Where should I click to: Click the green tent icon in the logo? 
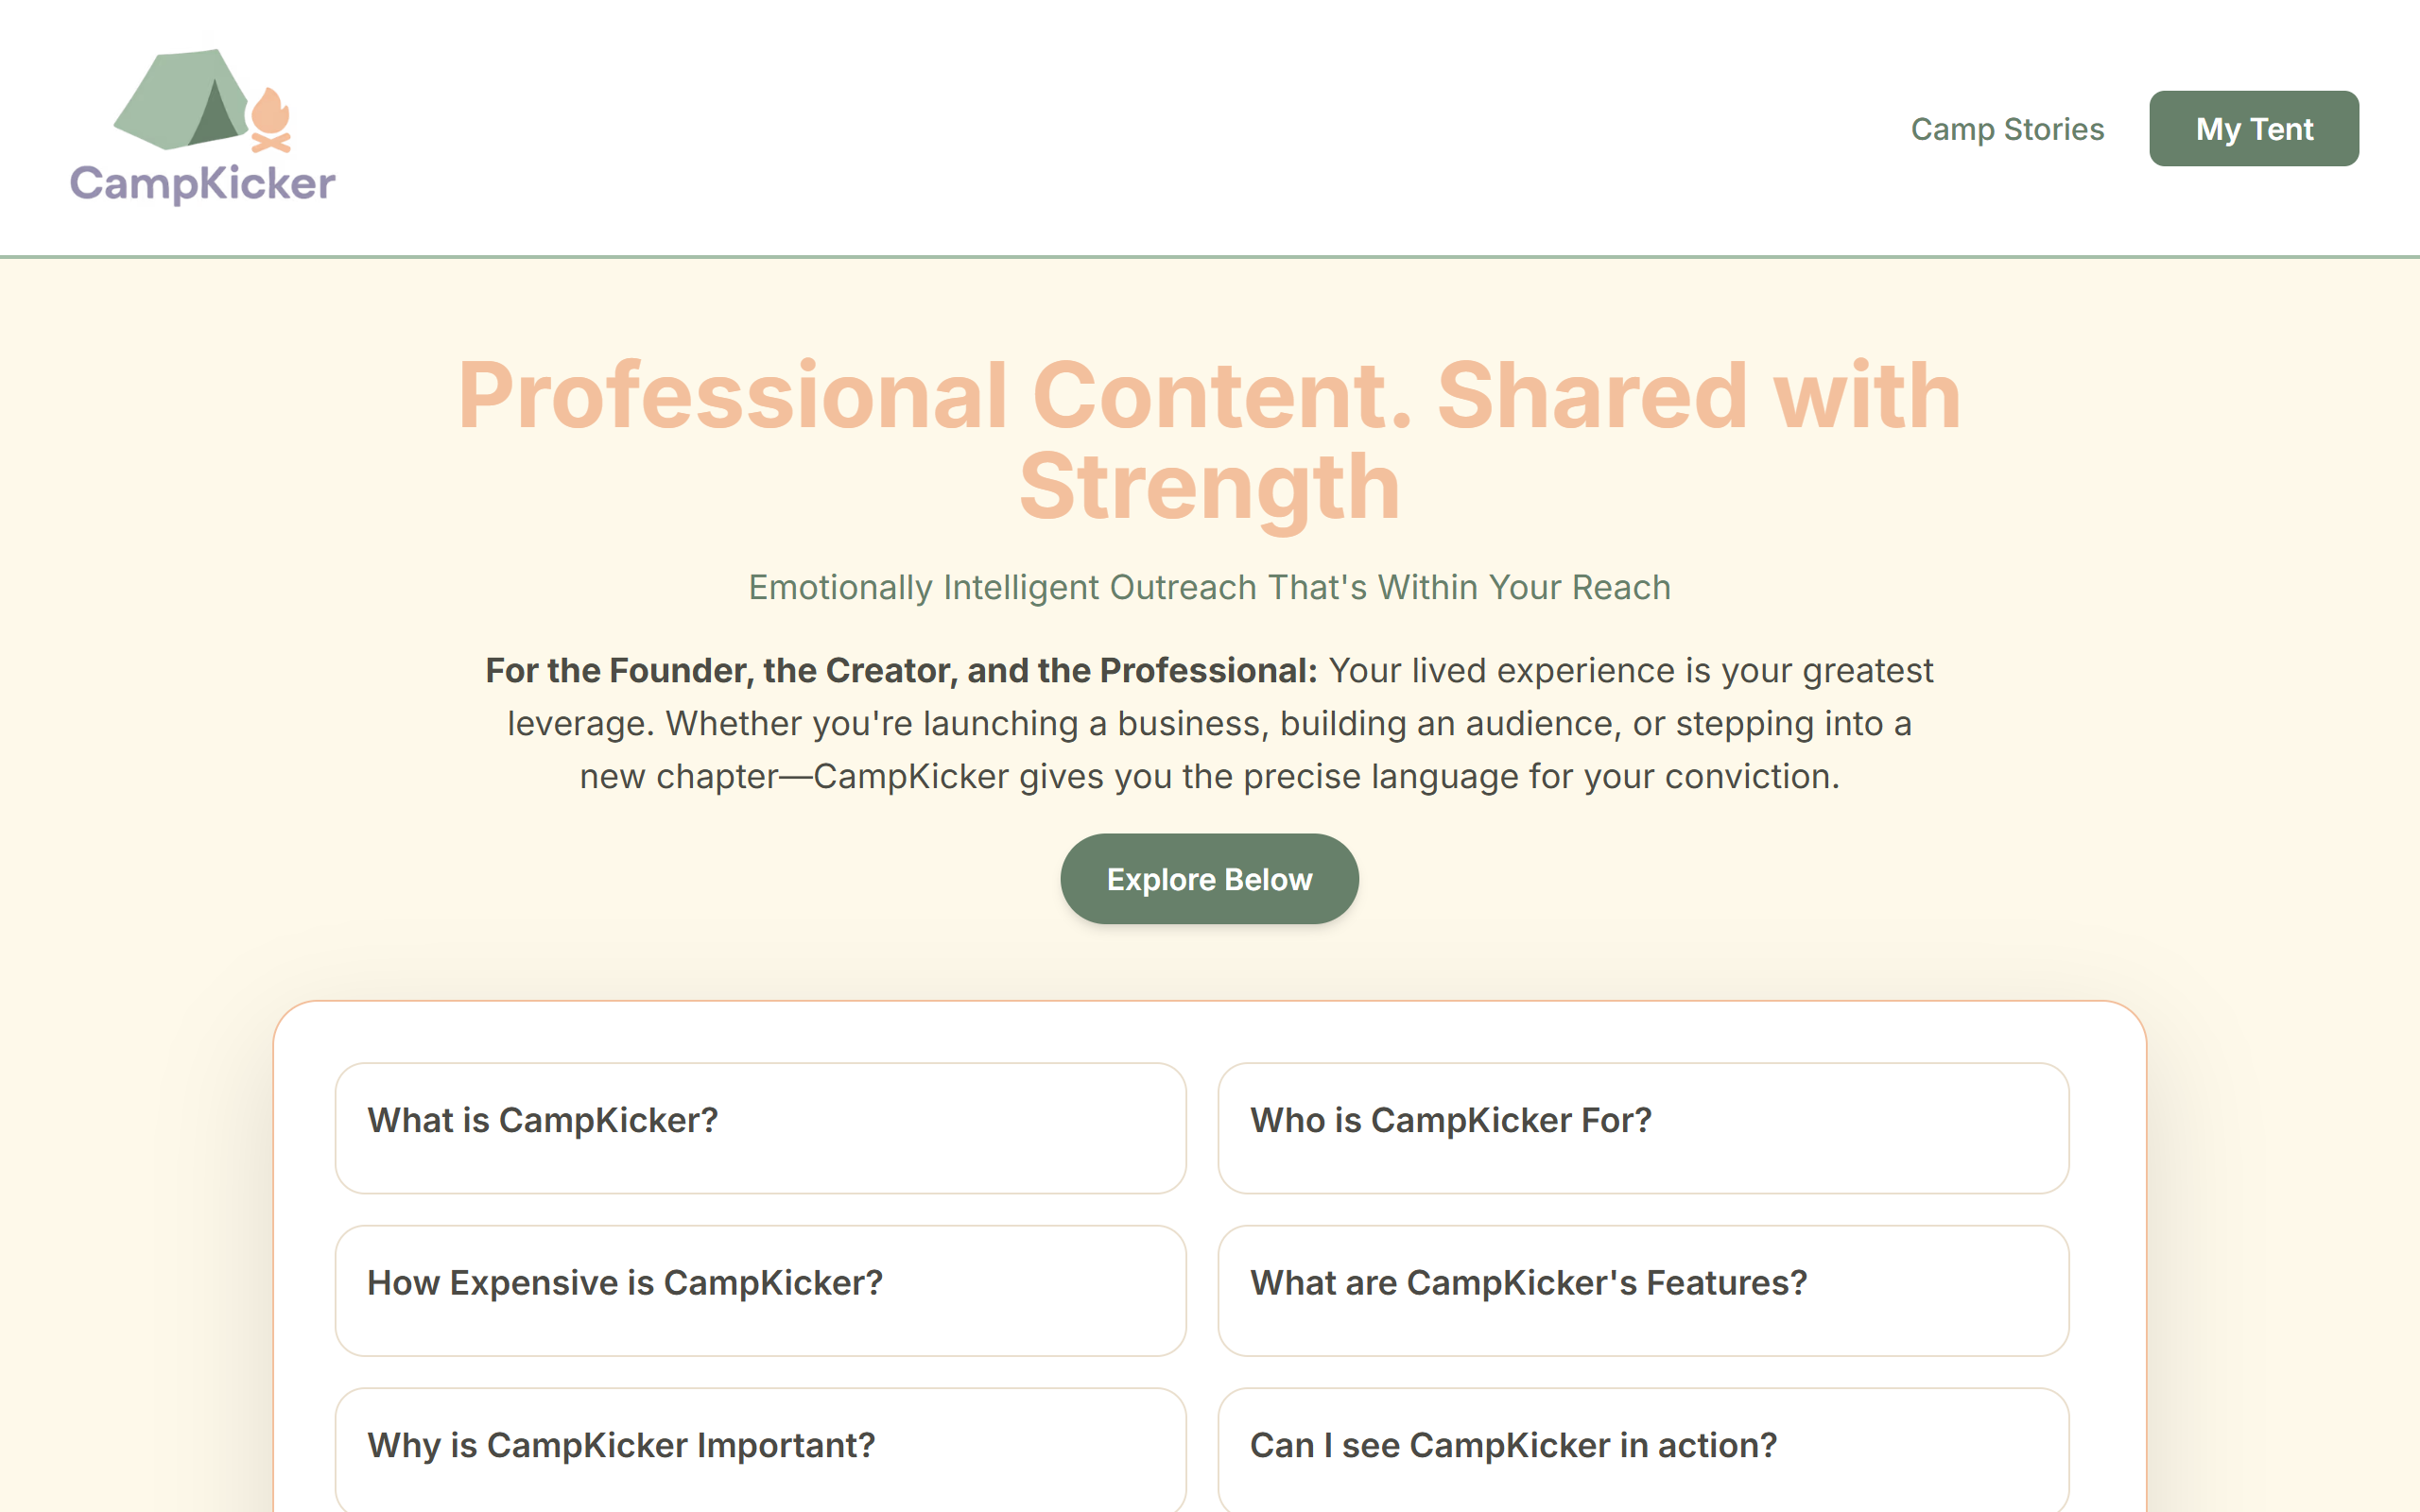click(x=180, y=99)
